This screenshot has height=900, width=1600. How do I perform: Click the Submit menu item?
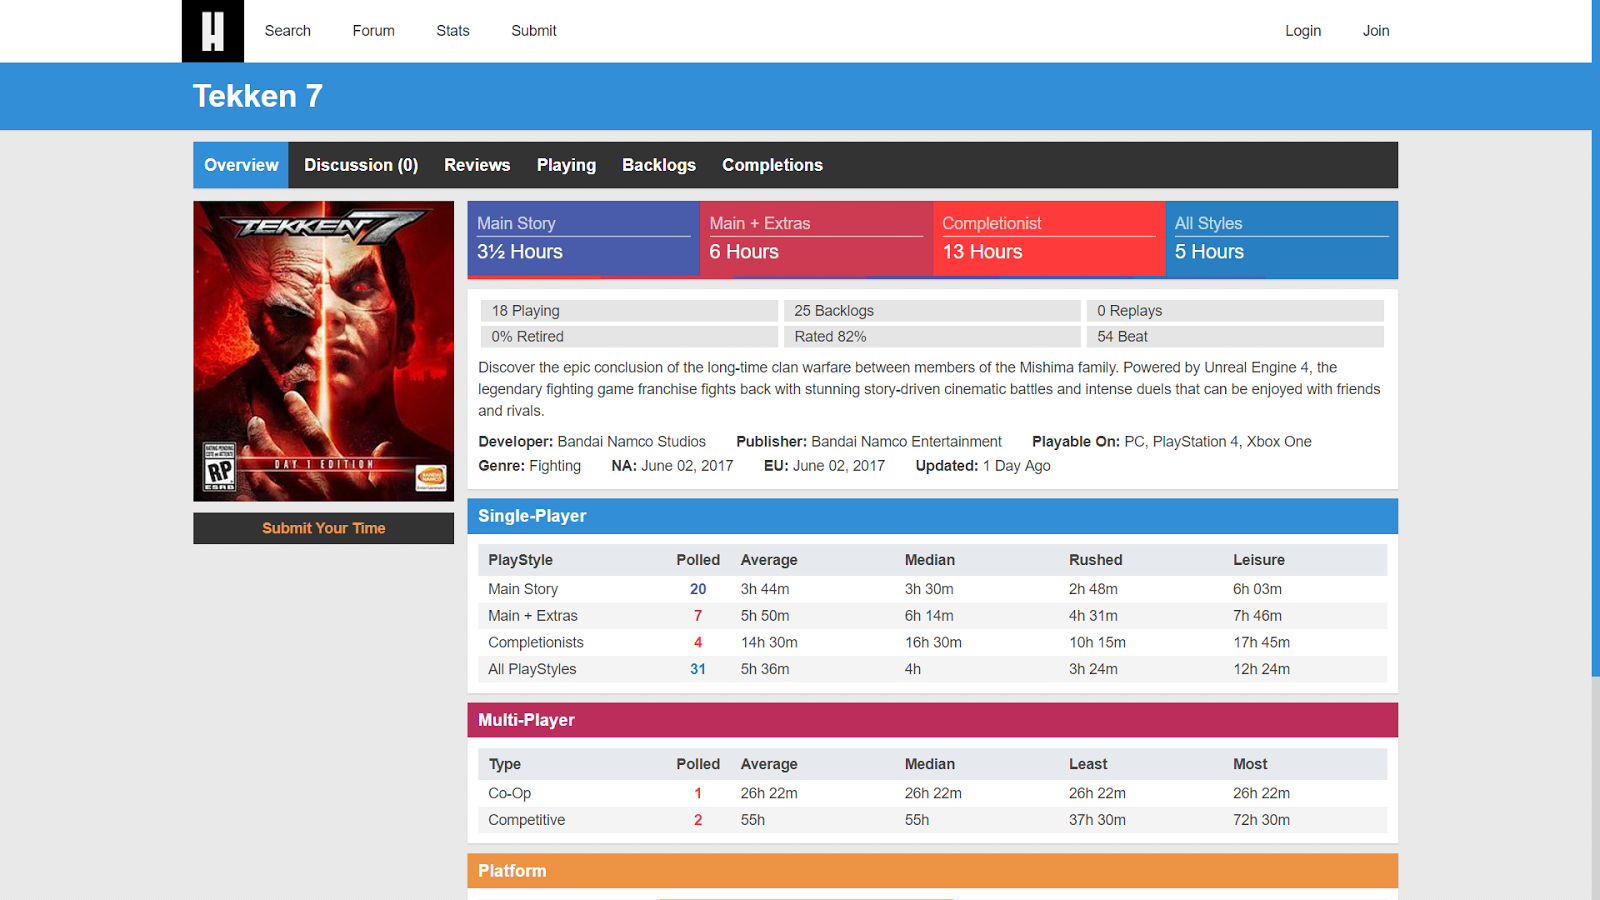pyautogui.click(x=533, y=31)
